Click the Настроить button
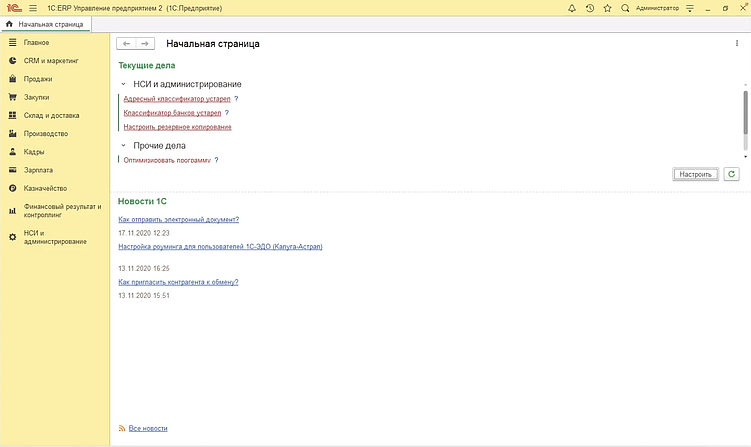 695,174
